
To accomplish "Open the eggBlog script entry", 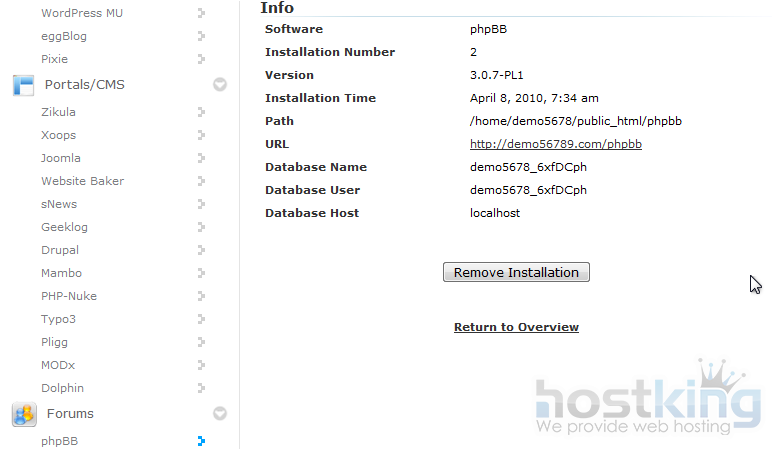I will click(64, 36).
